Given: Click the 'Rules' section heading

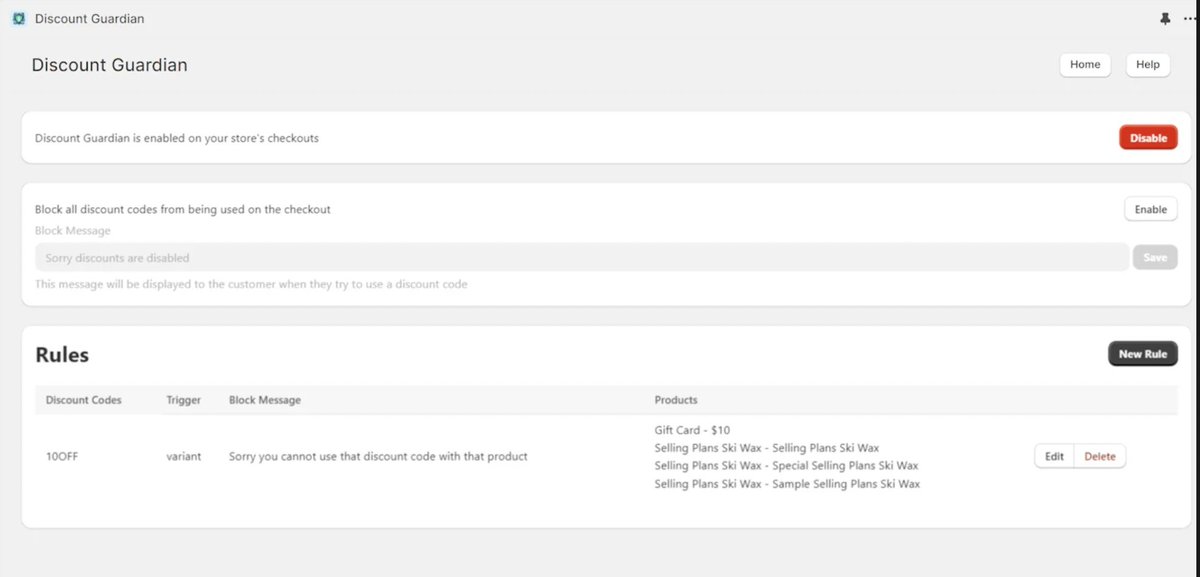Looking at the screenshot, I should [x=62, y=355].
